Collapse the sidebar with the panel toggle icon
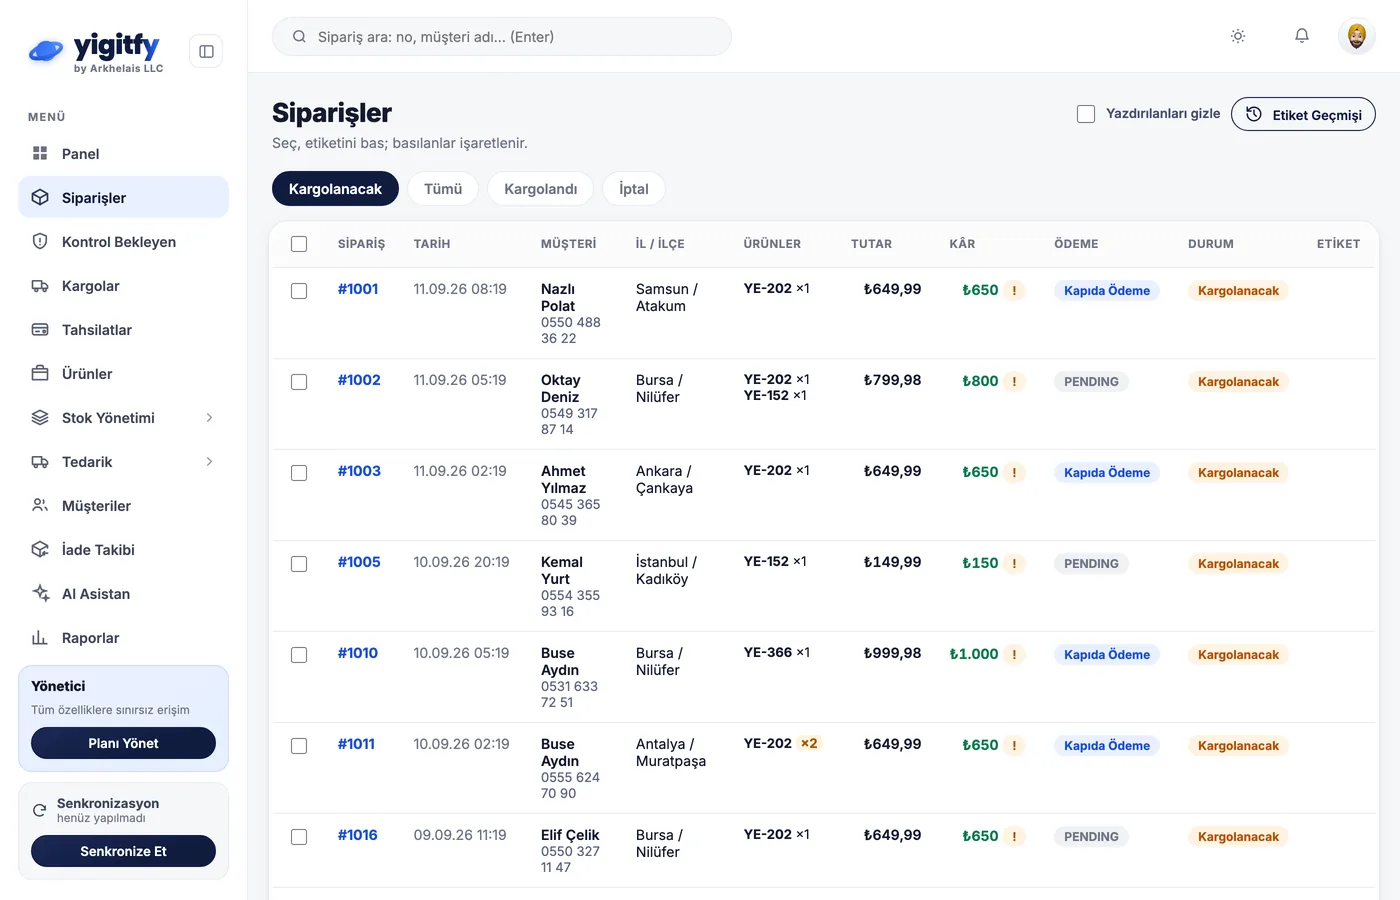Image resolution: width=1400 pixels, height=900 pixels. coord(206,51)
